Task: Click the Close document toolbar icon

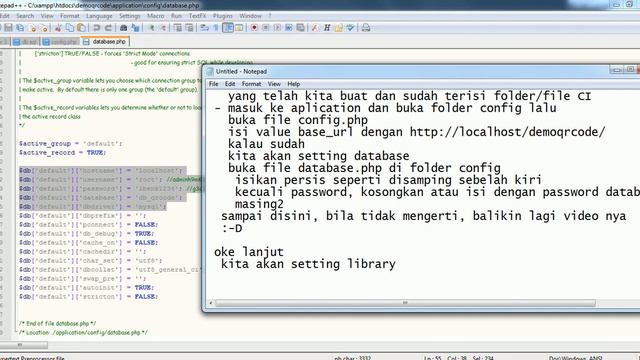Action: 32,28
